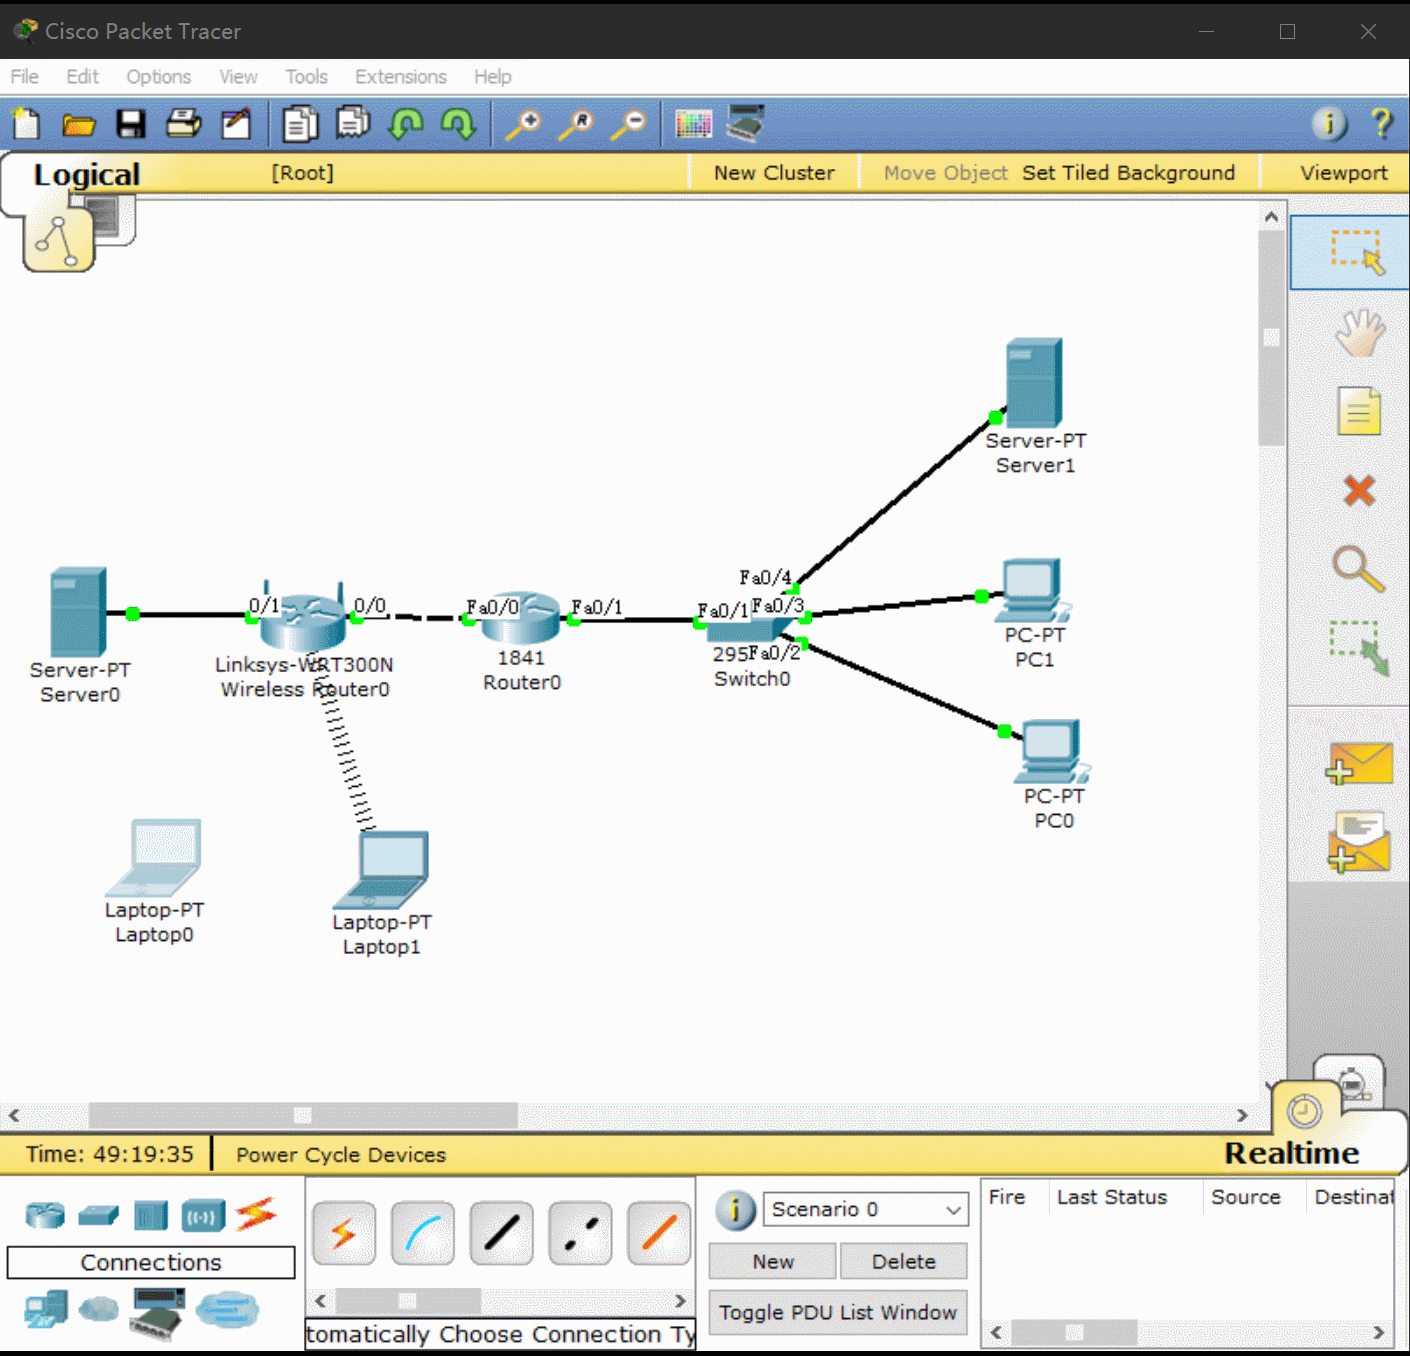1410x1356 pixels.
Task: Save the network with the floppy disk icon
Action: click(131, 124)
